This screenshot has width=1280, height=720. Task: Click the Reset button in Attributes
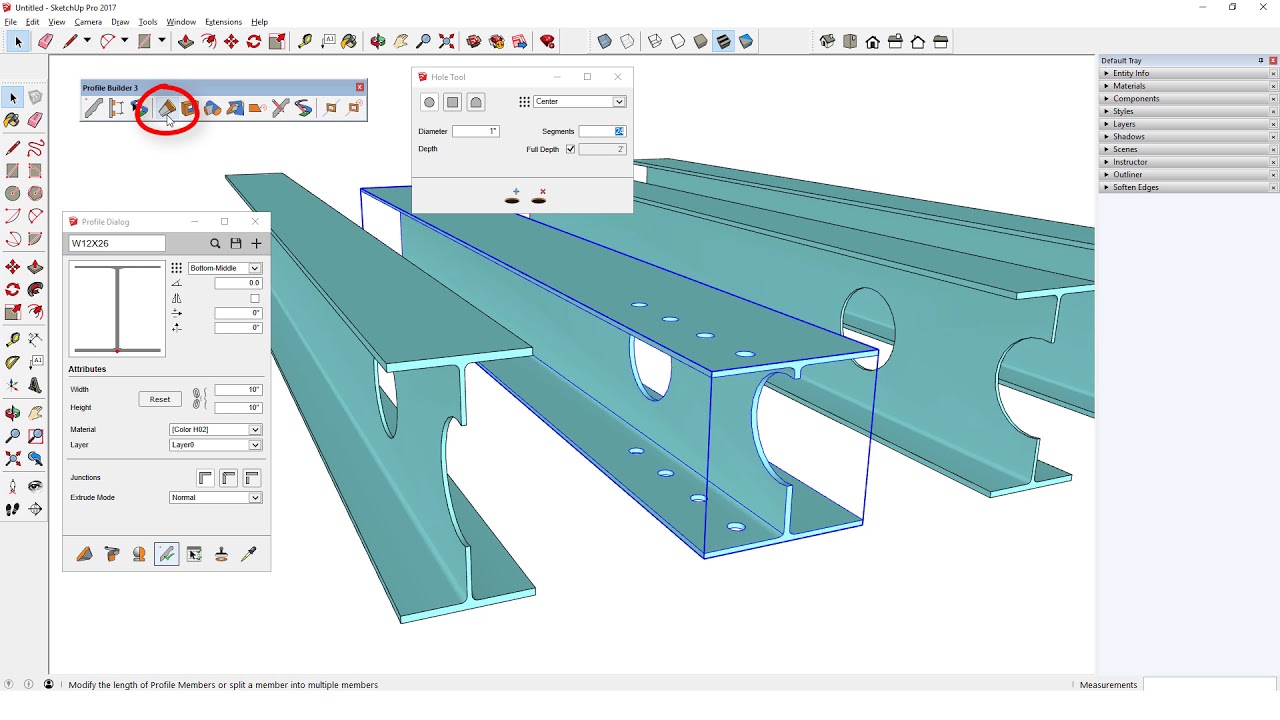[x=160, y=399]
